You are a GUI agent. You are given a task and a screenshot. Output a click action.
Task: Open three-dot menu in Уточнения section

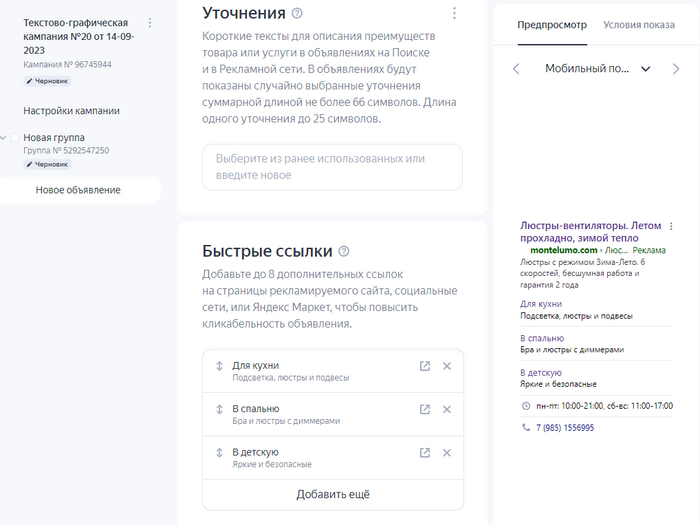click(x=454, y=13)
